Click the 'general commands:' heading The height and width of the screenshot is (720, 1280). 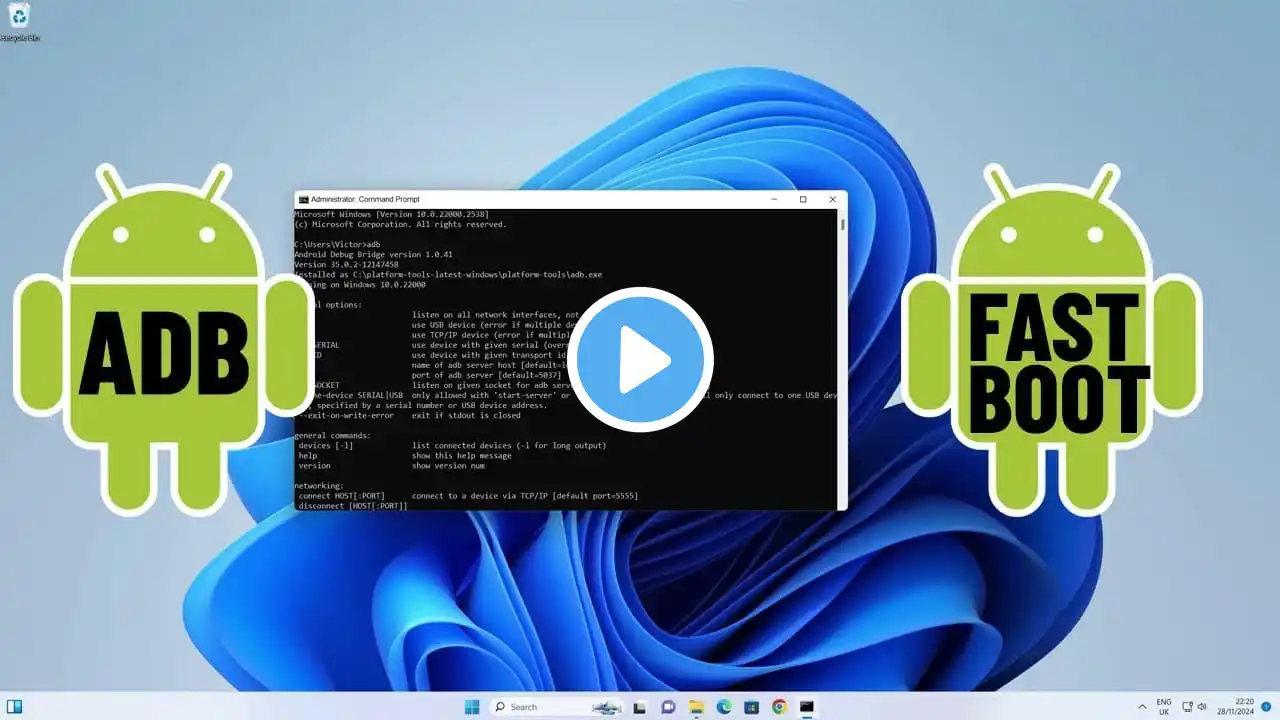[333, 436]
